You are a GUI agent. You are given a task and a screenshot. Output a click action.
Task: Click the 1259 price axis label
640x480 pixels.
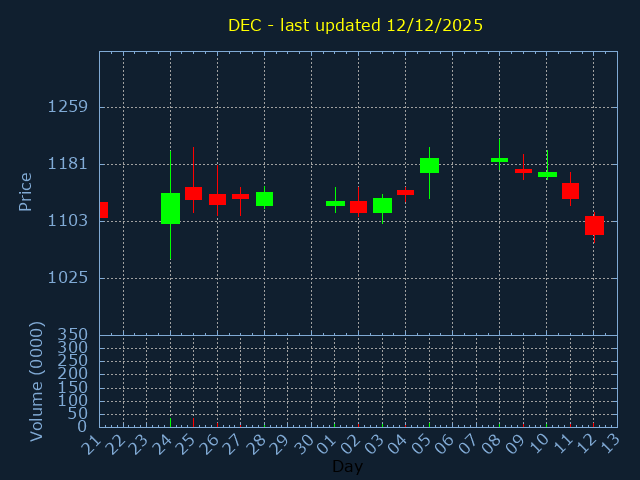tap(68, 107)
